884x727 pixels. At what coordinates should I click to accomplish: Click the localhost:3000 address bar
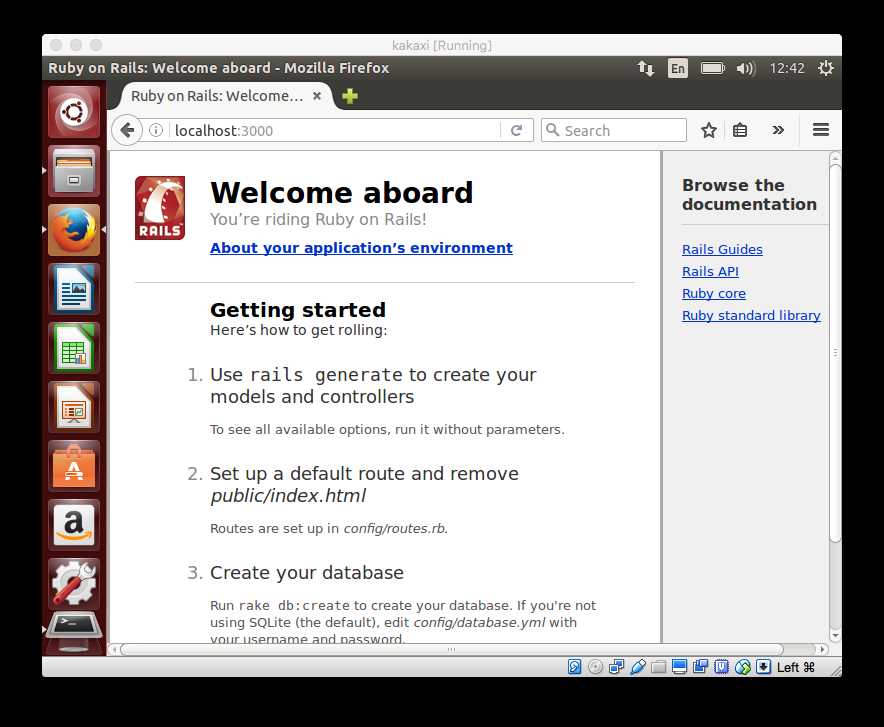[336, 131]
